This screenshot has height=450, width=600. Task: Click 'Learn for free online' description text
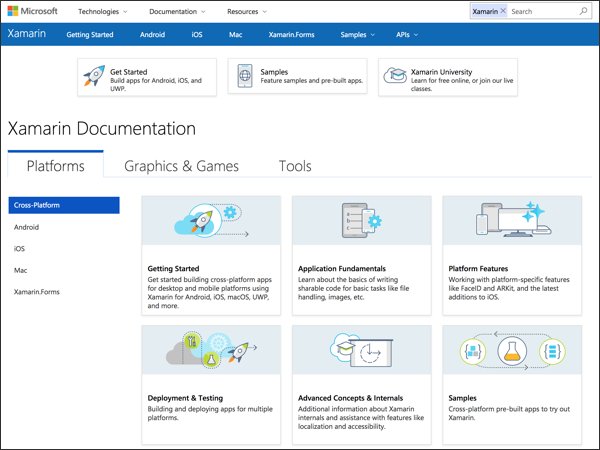(x=462, y=85)
